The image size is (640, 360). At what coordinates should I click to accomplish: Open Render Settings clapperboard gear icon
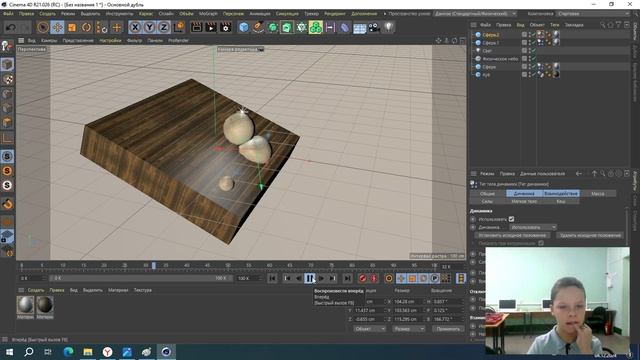pos(225,27)
